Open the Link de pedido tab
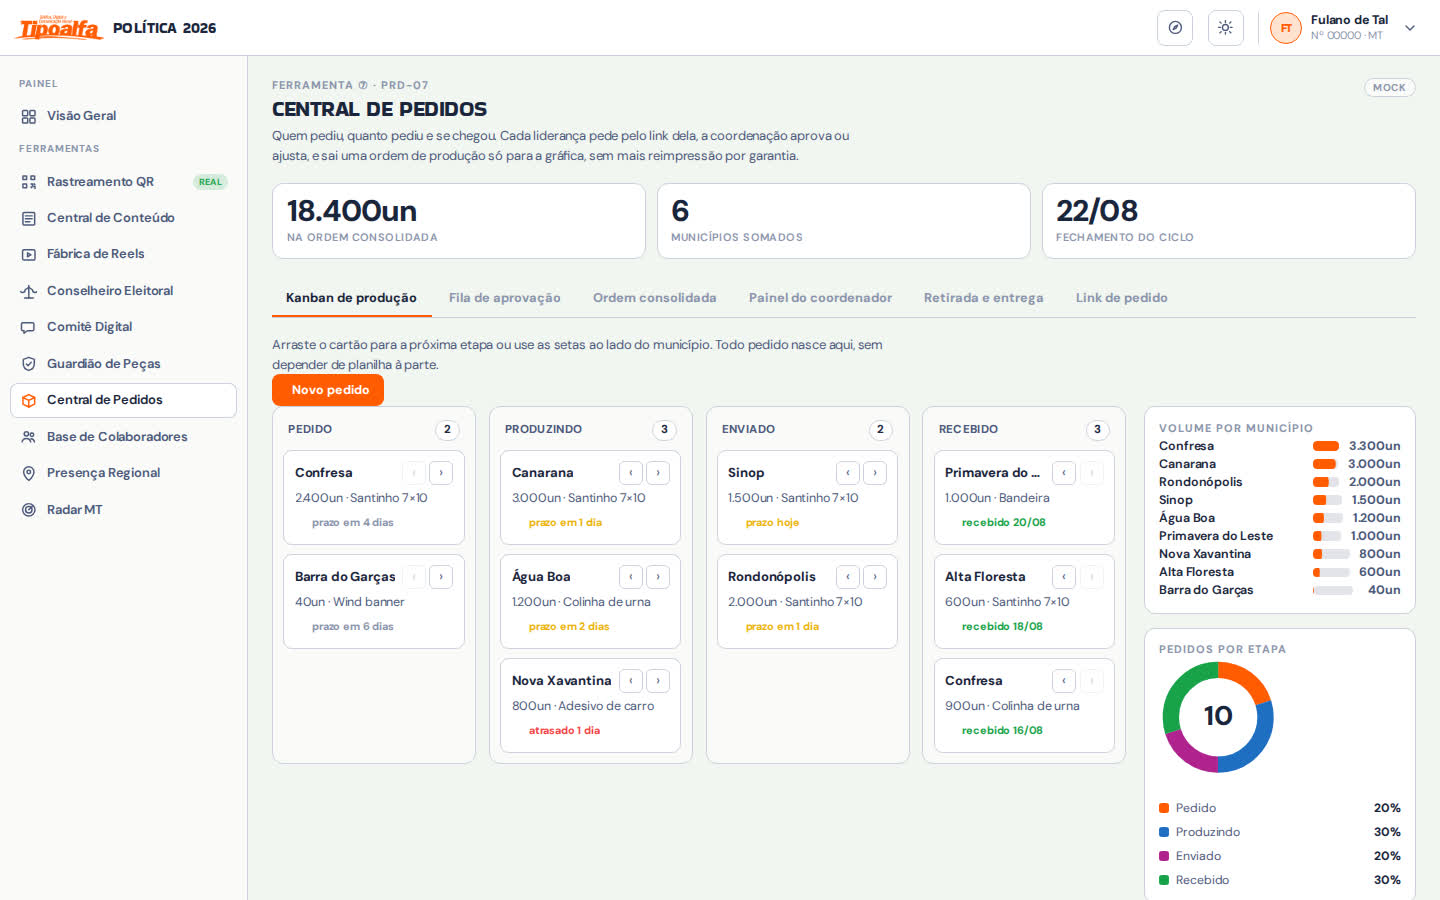1440x900 pixels. click(x=1121, y=298)
